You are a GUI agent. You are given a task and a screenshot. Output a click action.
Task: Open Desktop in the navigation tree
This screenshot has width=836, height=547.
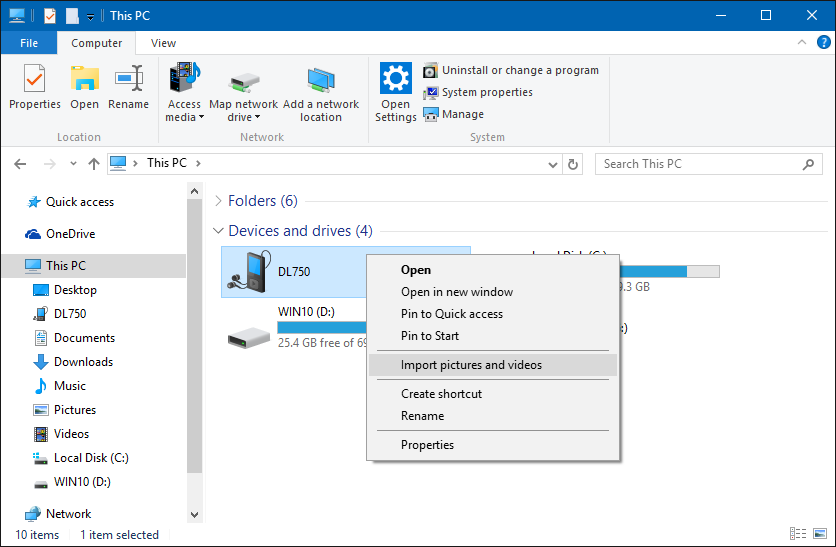(x=65, y=289)
